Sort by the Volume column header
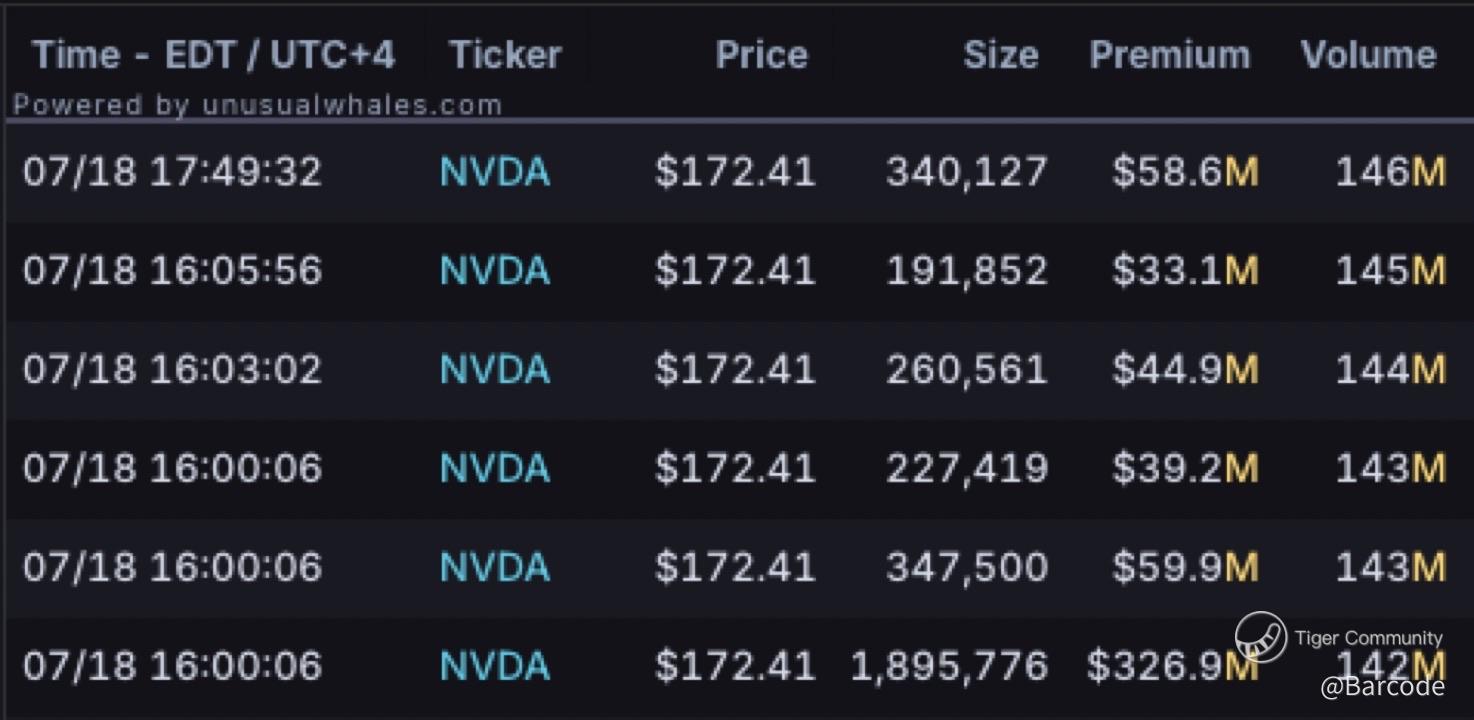Image resolution: width=1474 pixels, height=720 pixels. coord(1368,54)
